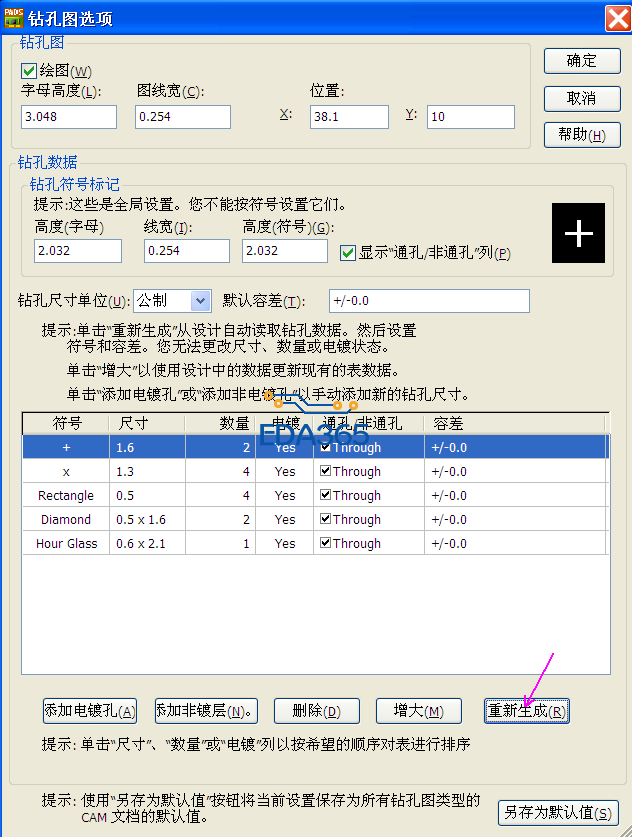
Task: Uncheck Through for the Rectangle row
Action: click(325, 495)
